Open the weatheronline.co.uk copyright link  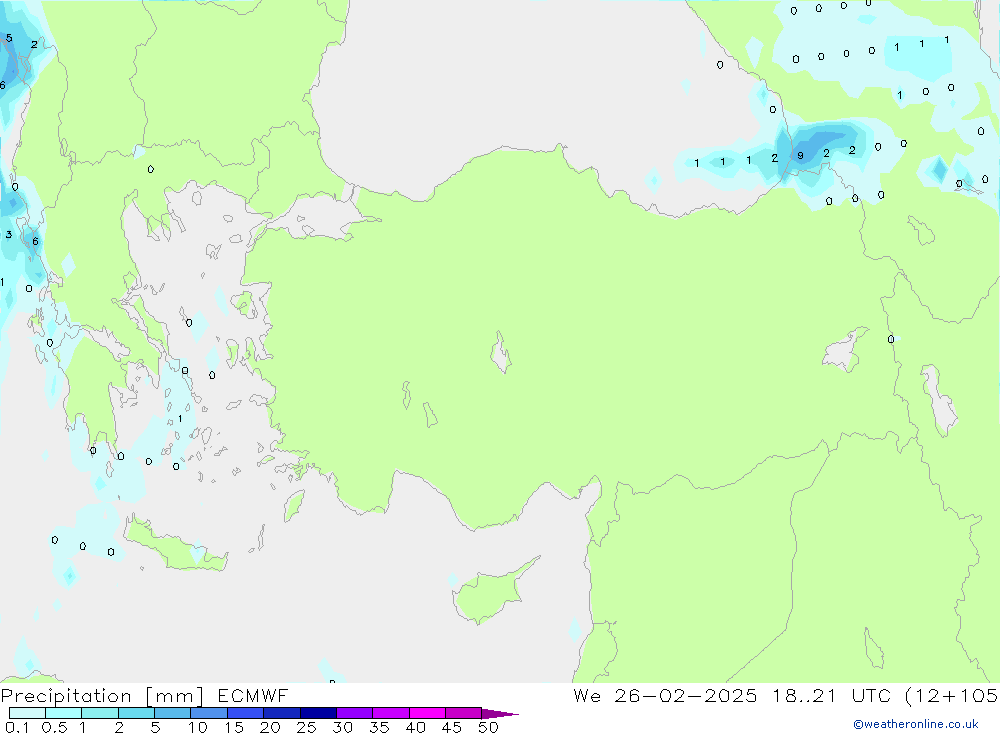click(916, 724)
